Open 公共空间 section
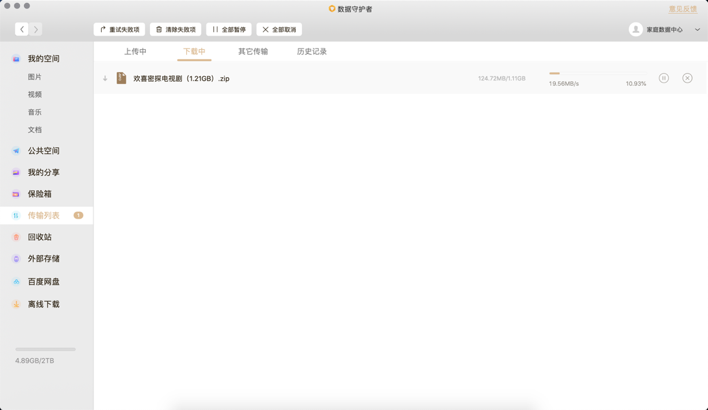 click(x=43, y=151)
